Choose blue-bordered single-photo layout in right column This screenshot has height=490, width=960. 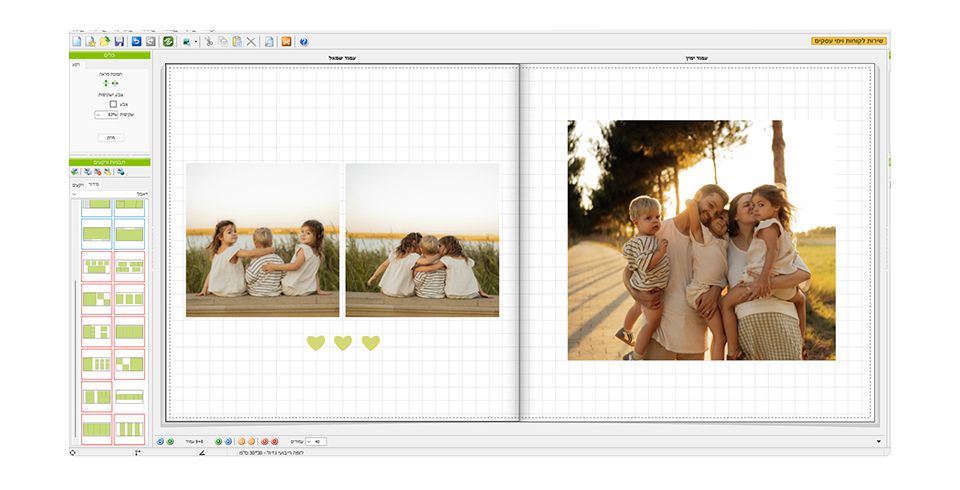[129, 234]
